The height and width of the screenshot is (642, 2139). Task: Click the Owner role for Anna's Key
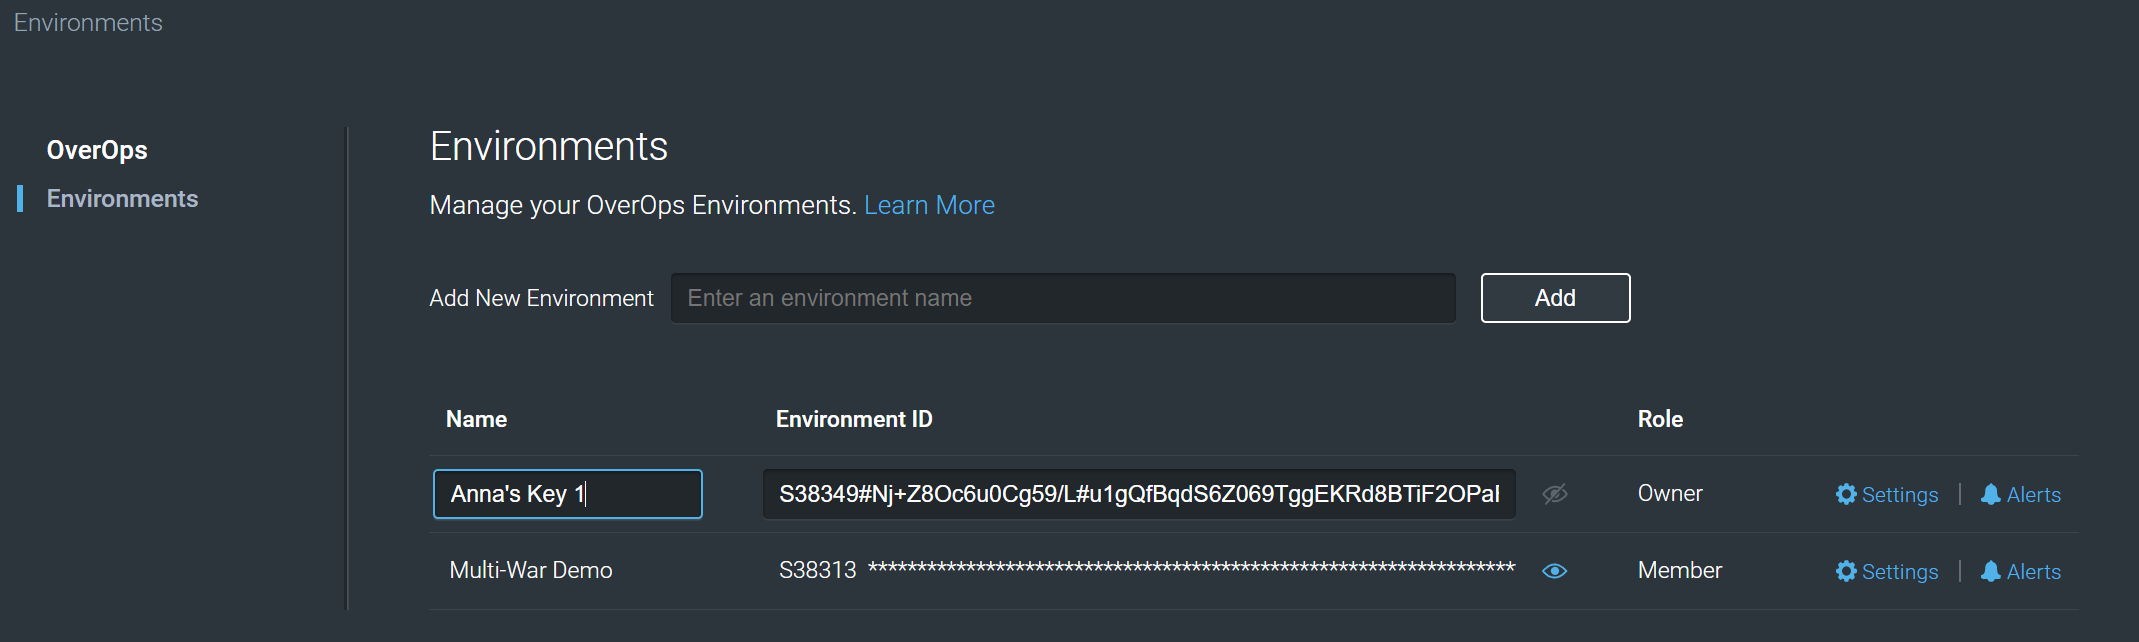[x=1670, y=493]
